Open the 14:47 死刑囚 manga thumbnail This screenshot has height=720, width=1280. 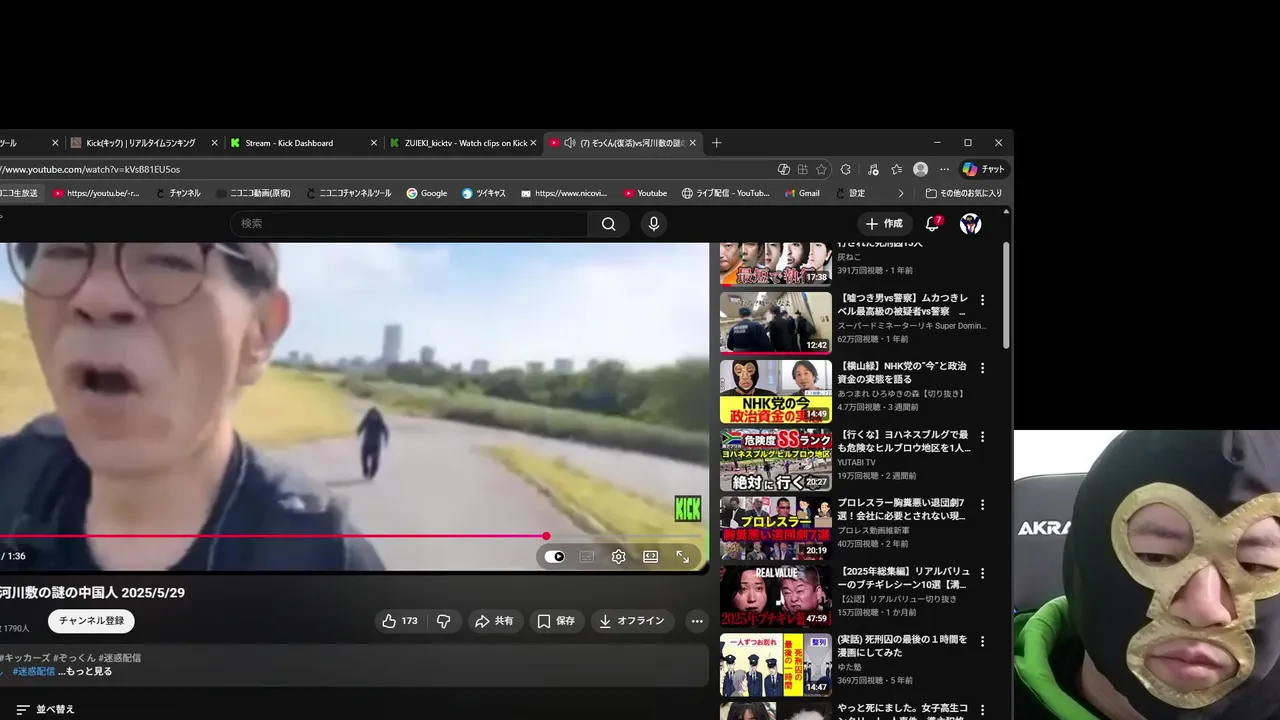[775, 664]
